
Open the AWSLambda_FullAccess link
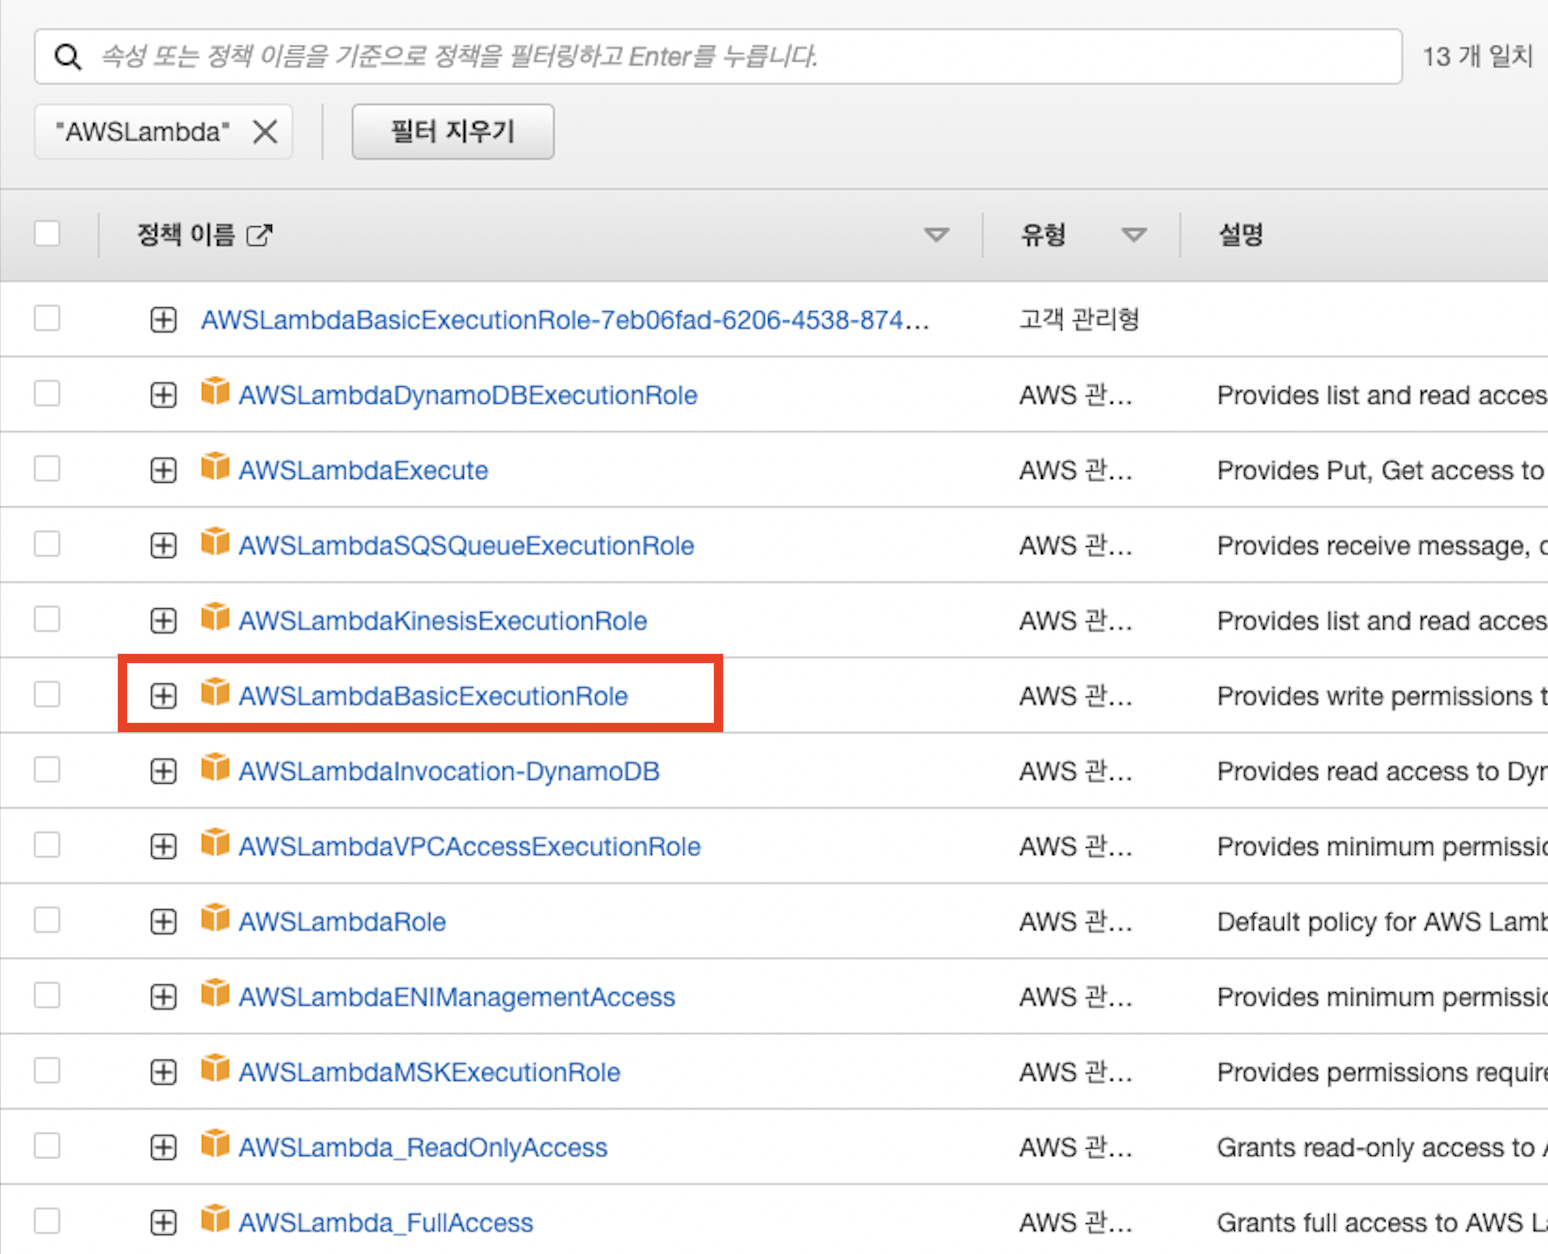click(x=386, y=1223)
